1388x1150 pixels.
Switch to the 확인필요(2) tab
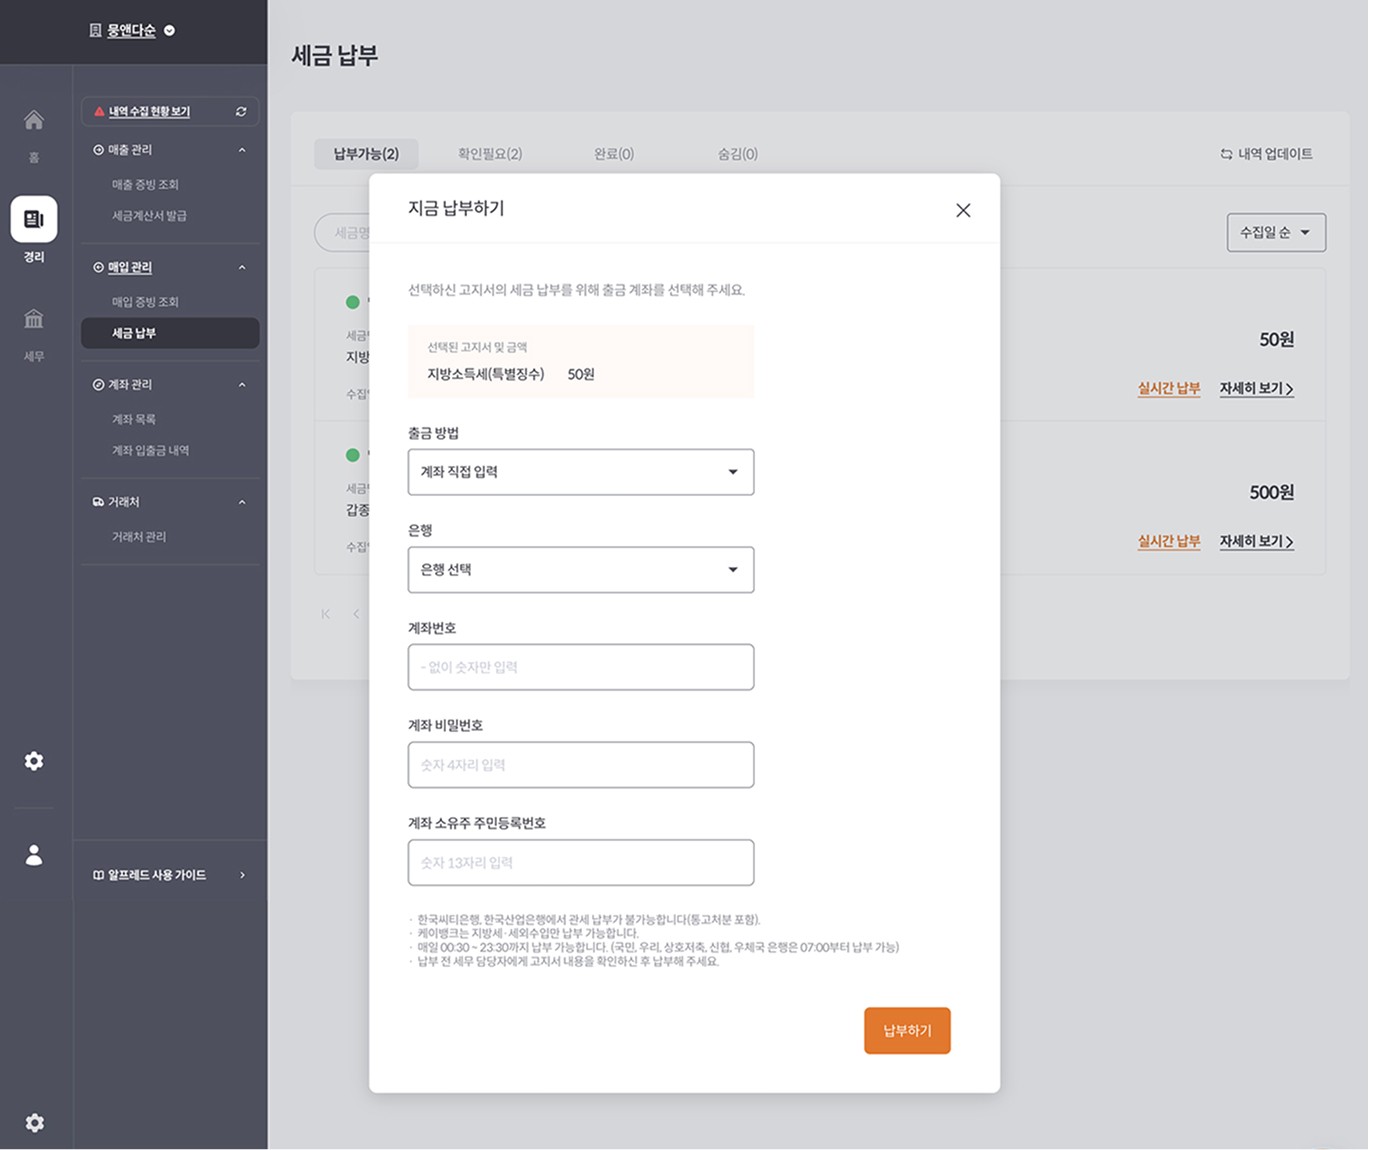(x=490, y=153)
